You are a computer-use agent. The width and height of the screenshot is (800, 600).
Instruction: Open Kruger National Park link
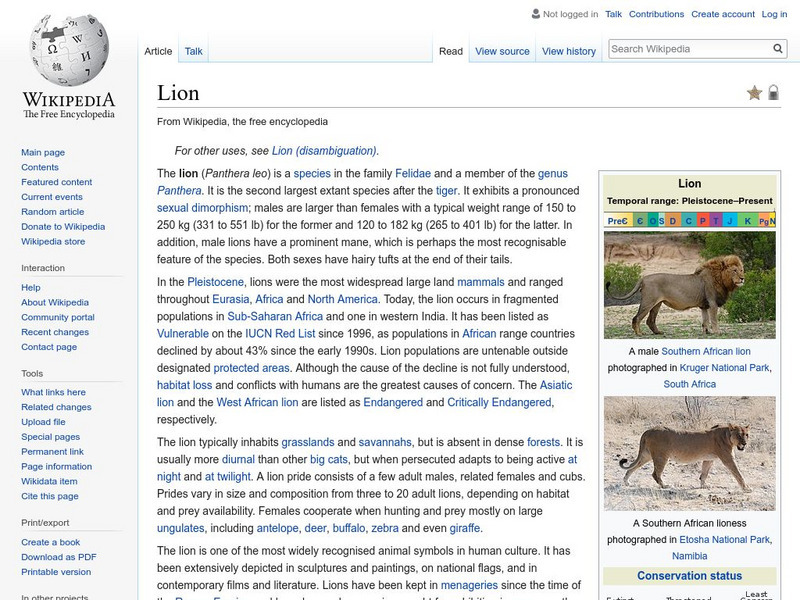724,367
